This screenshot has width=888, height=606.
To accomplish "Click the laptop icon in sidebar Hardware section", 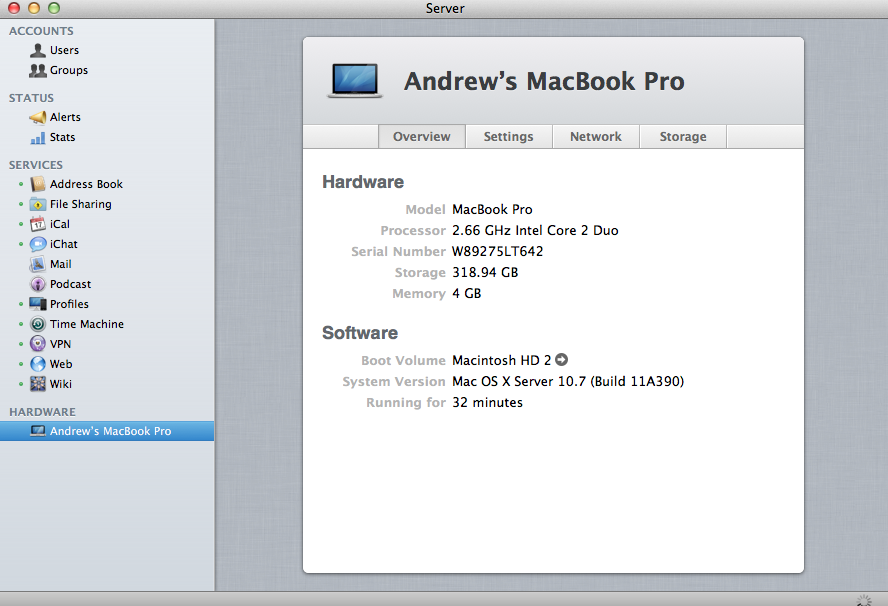I will [38, 431].
